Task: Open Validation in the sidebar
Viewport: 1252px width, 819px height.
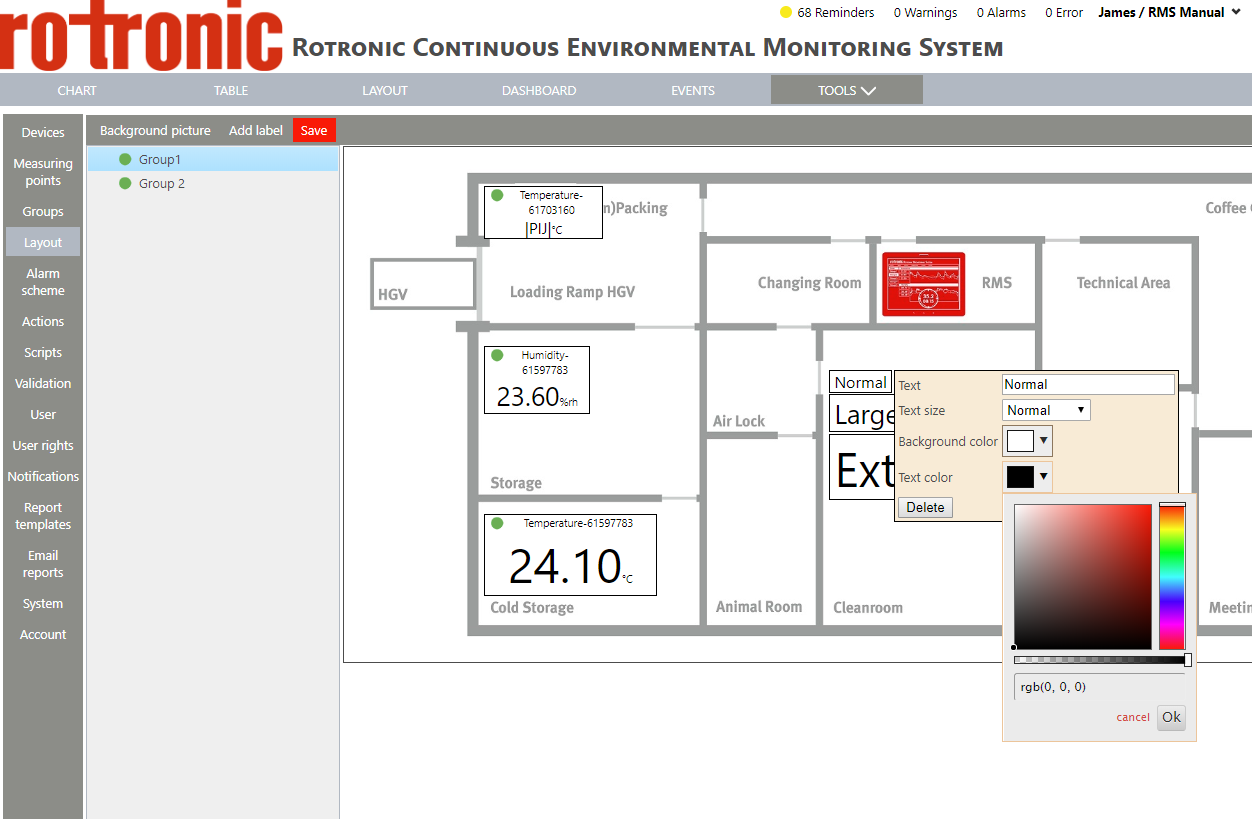Action: (43, 383)
